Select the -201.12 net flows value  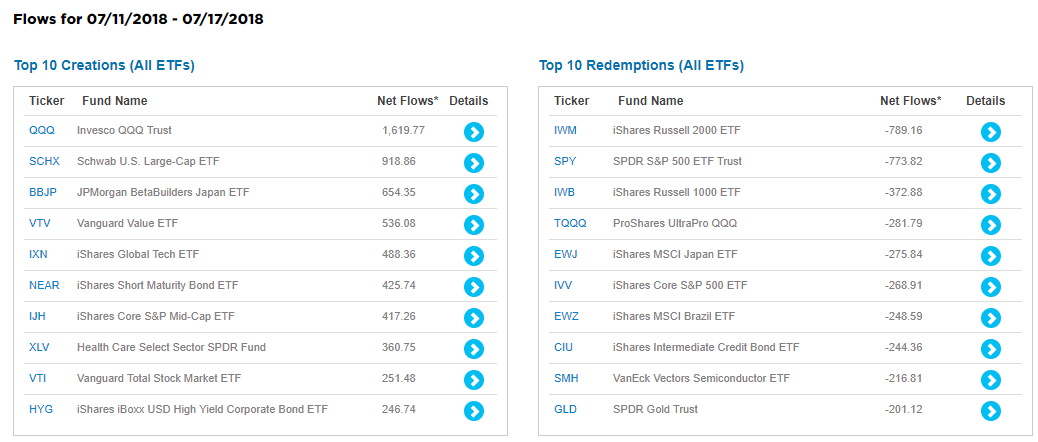pos(903,410)
